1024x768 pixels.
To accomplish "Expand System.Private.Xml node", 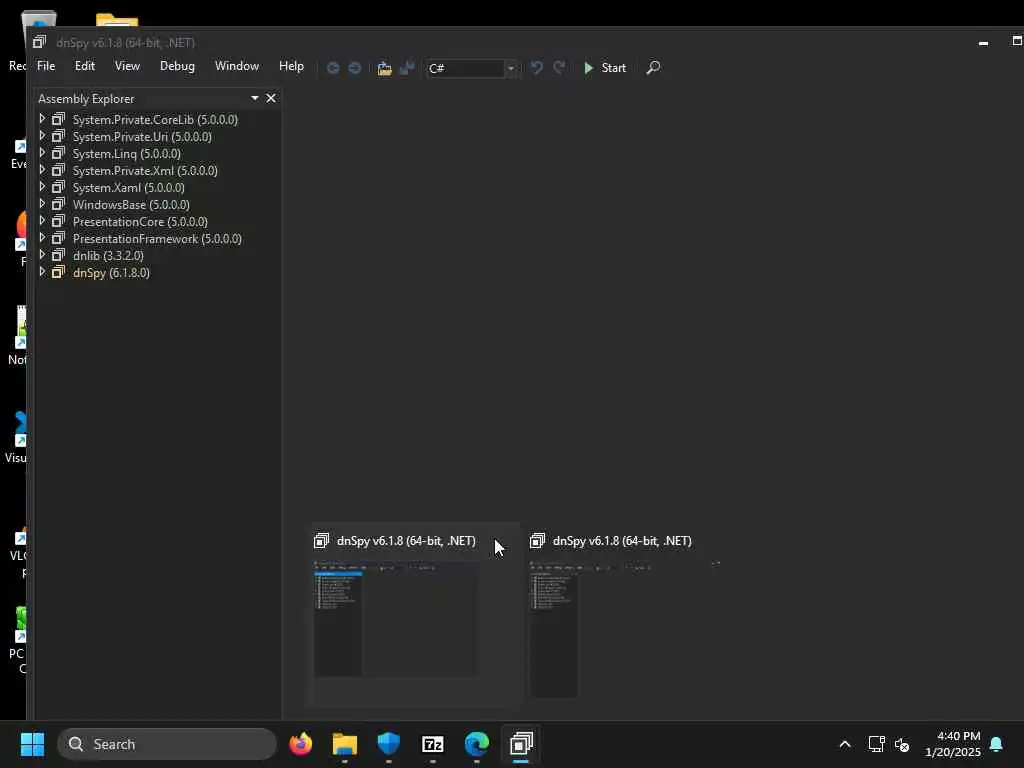I will [42, 170].
